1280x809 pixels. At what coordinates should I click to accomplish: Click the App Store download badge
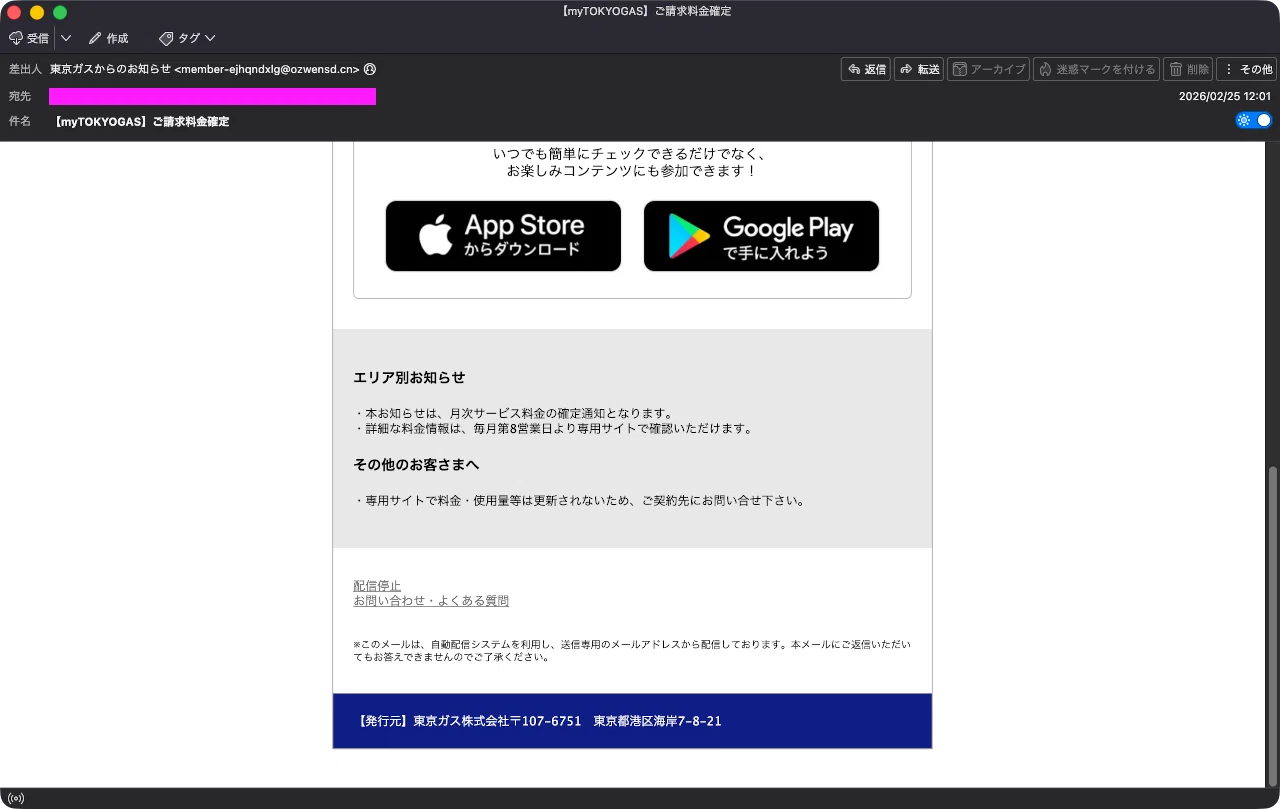(x=503, y=236)
